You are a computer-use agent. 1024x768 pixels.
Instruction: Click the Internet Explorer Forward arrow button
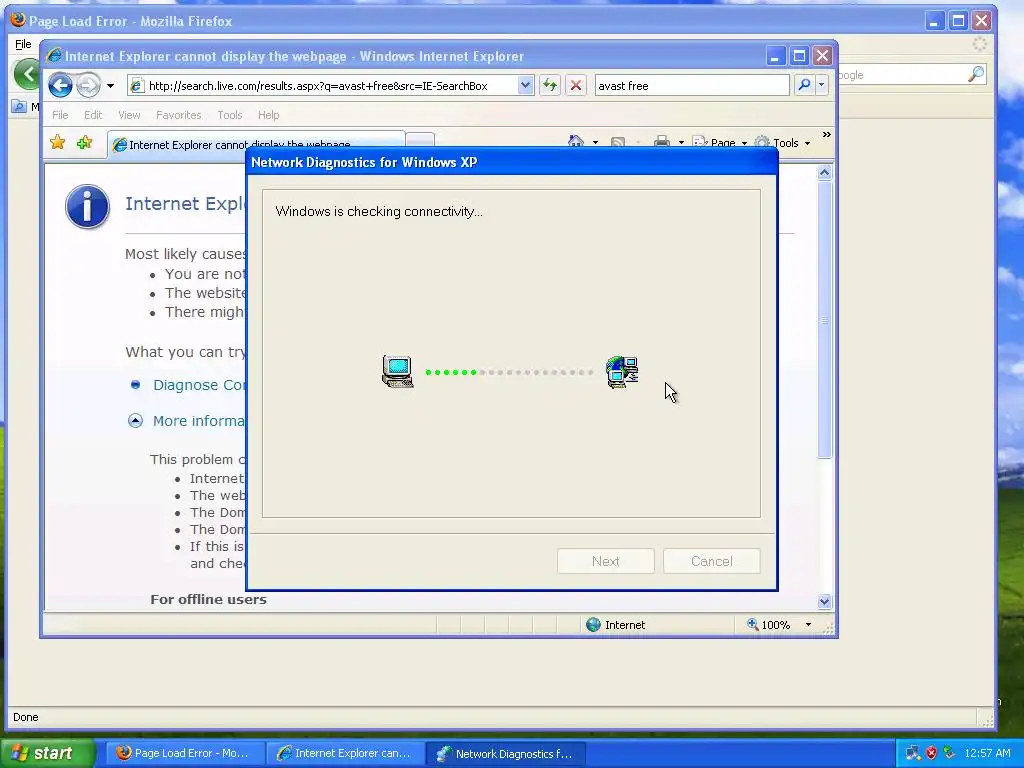(x=88, y=85)
